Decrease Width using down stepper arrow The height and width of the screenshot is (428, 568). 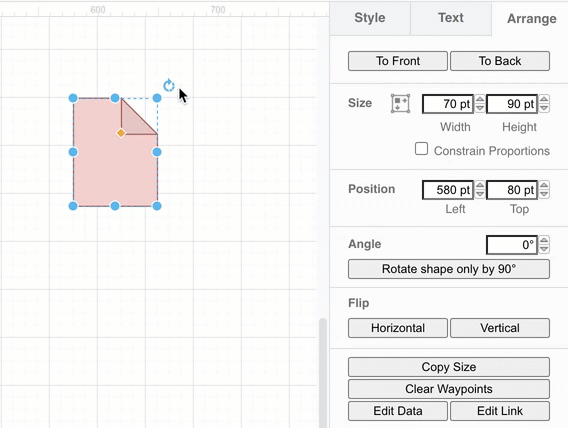(x=480, y=108)
